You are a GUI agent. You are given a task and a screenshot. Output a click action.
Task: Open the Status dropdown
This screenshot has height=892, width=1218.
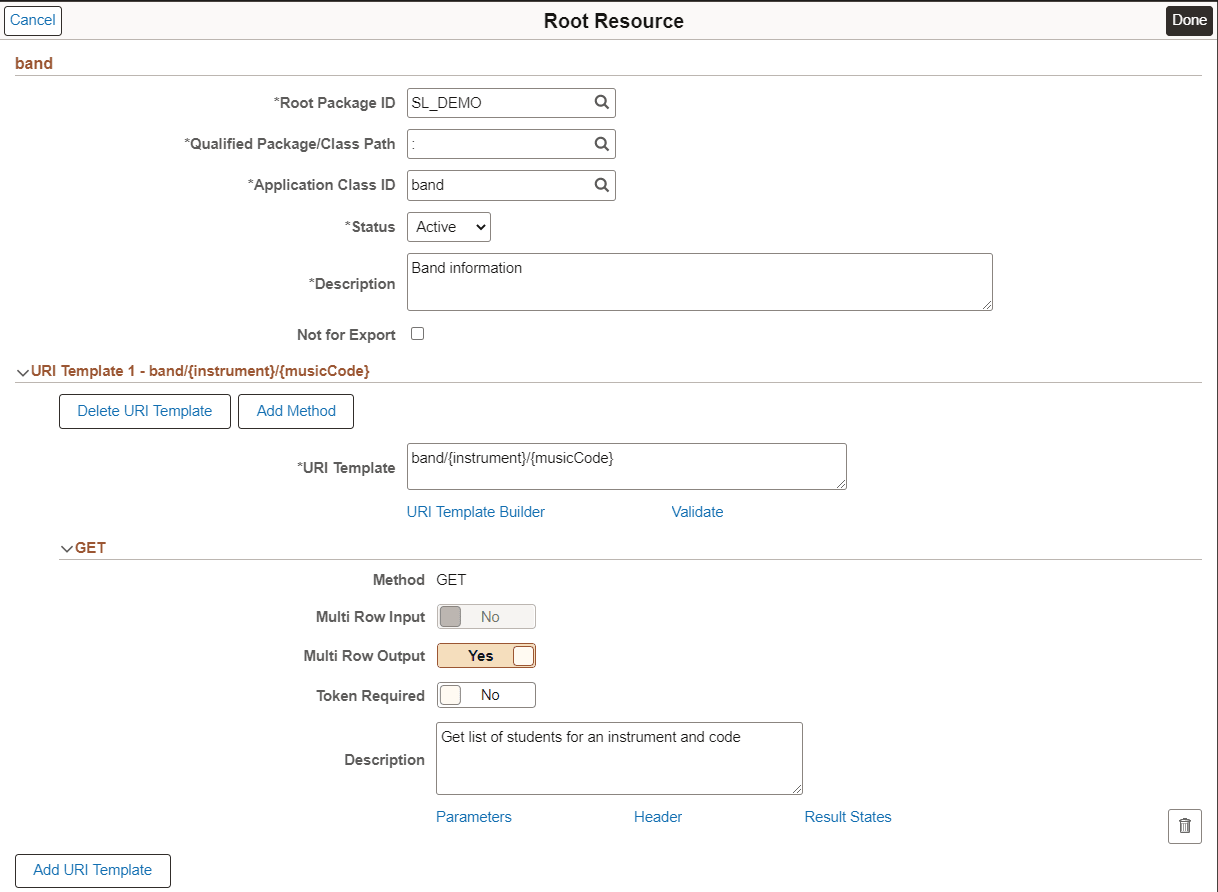pyautogui.click(x=448, y=226)
